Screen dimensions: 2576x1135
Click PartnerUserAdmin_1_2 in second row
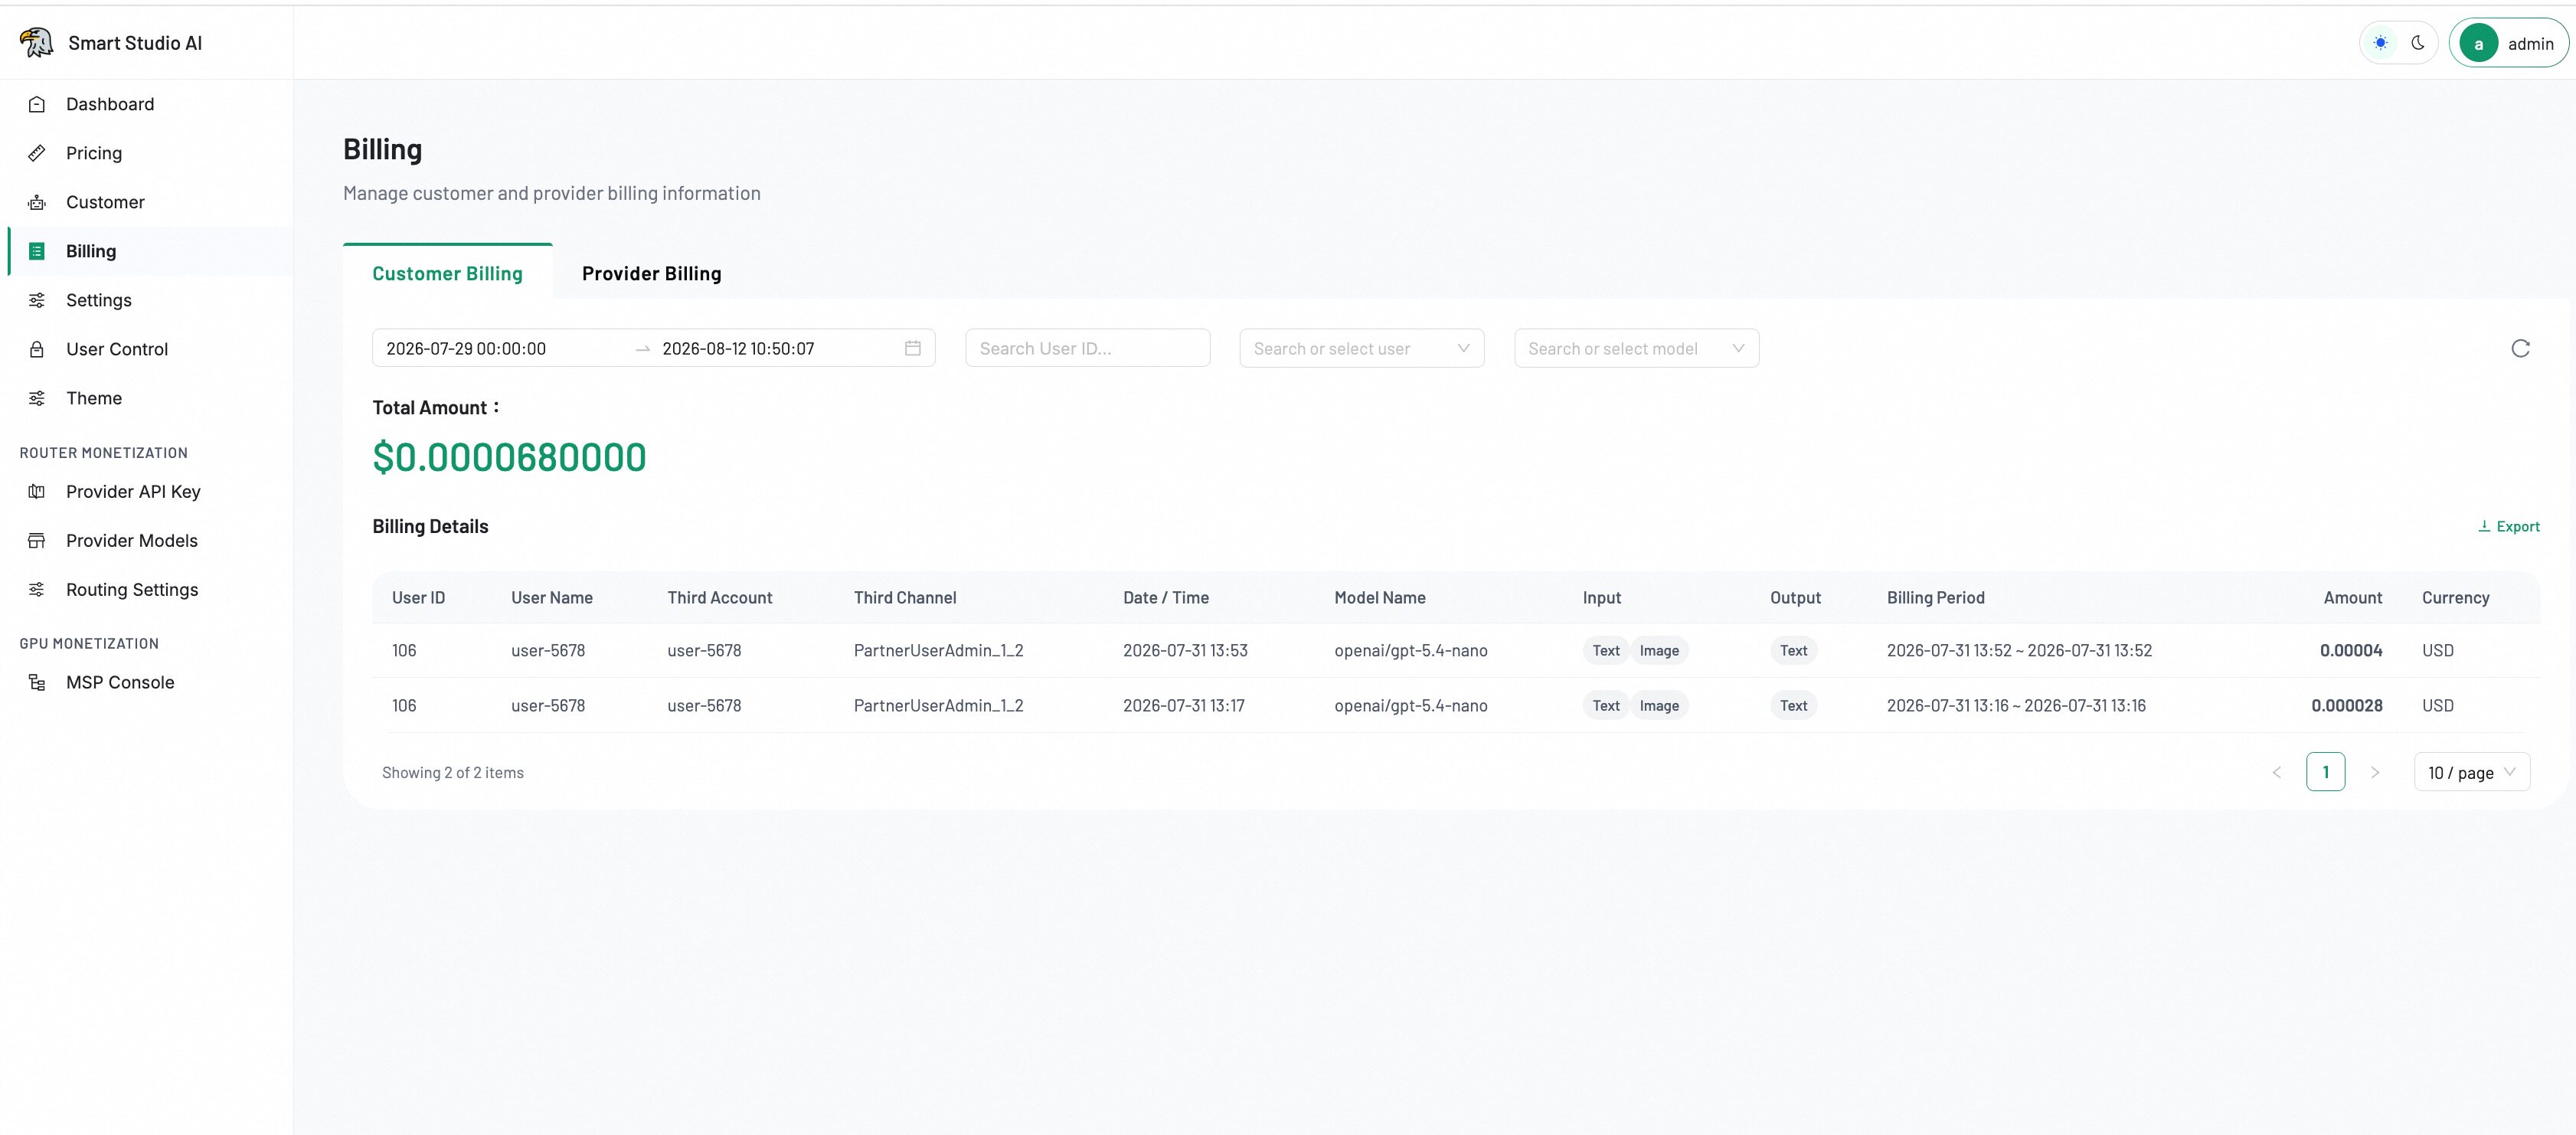pos(938,705)
